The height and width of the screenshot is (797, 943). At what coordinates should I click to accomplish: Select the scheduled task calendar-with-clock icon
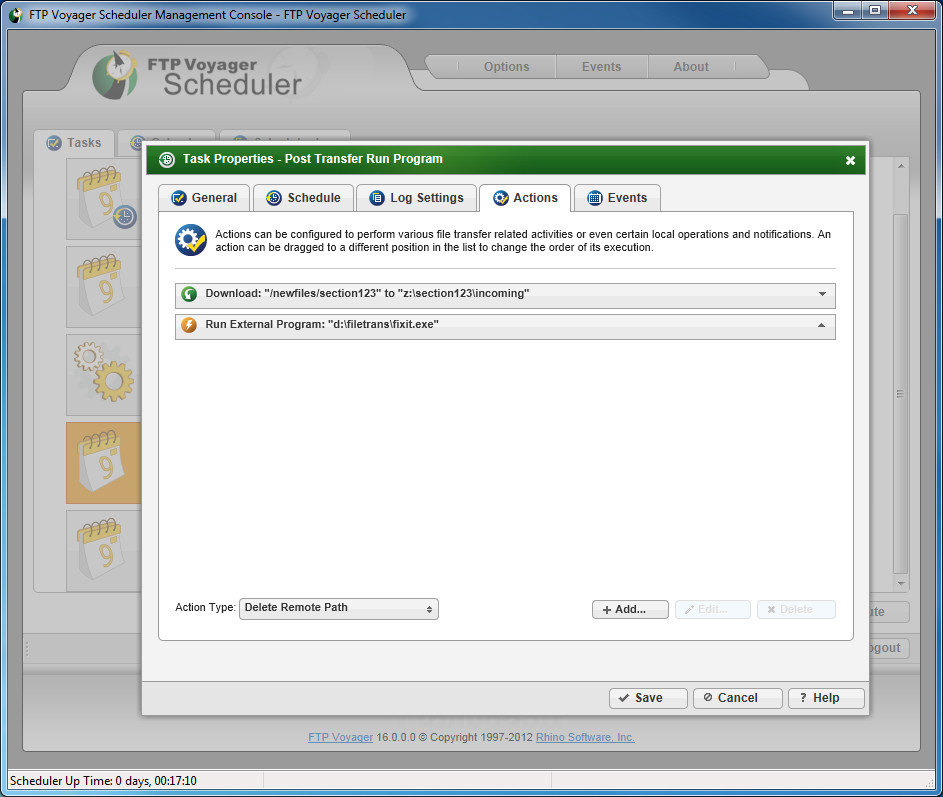pyautogui.click(x=105, y=198)
